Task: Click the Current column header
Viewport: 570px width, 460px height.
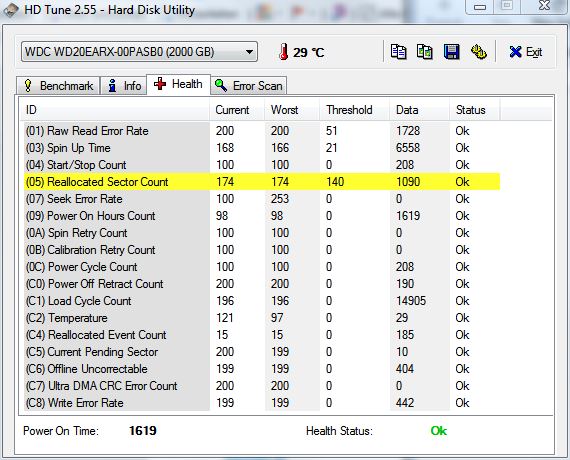Action: [x=237, y=110]
